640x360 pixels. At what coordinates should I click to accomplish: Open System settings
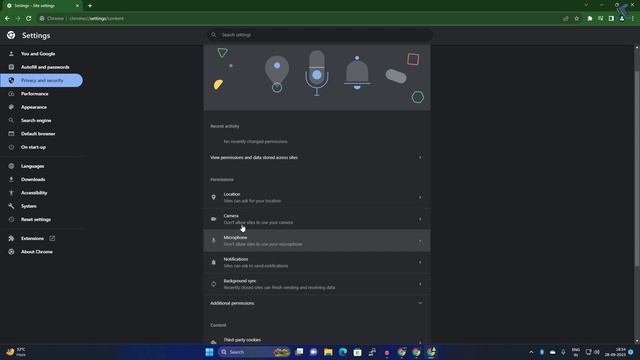29,206
